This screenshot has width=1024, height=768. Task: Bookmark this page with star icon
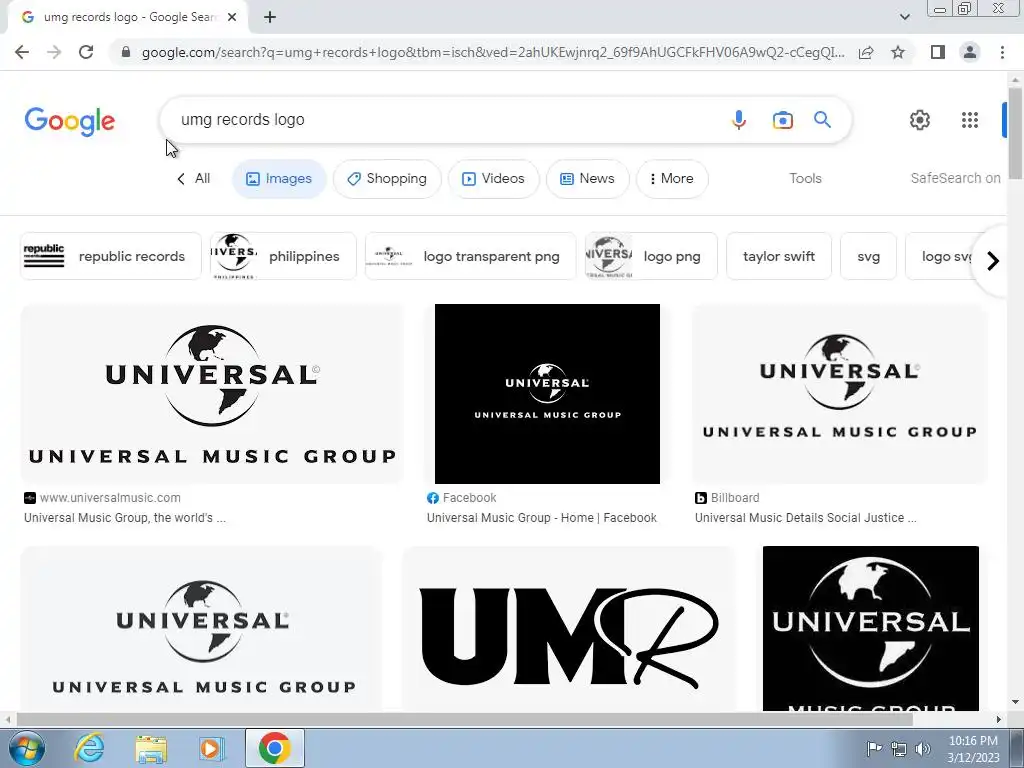898,52
